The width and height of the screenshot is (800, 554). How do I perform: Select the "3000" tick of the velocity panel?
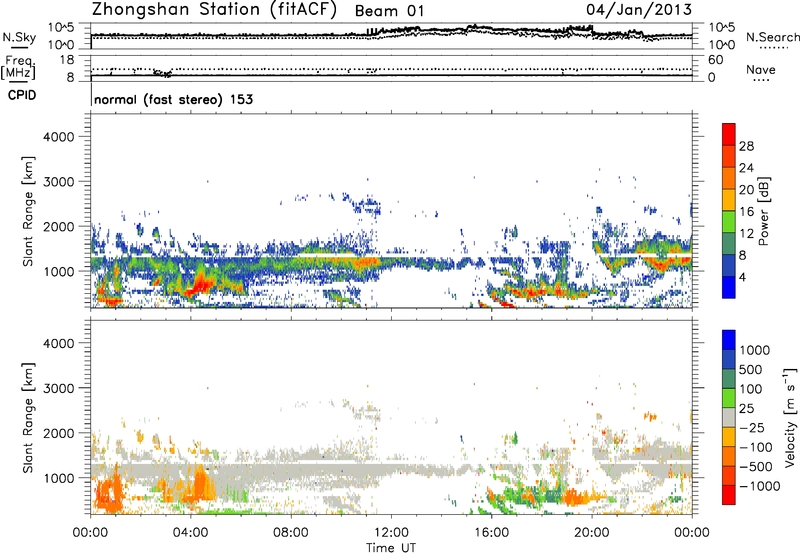click(58, 388)
